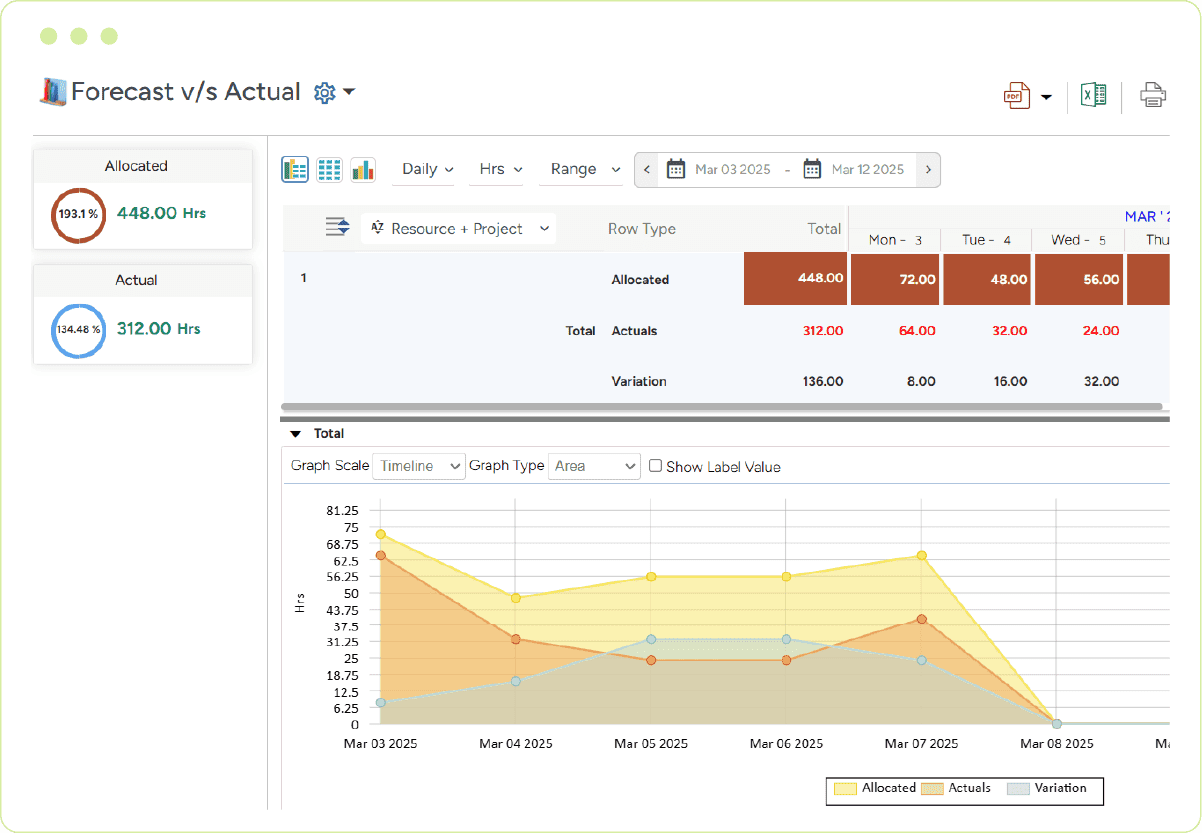The width and height of the screenshot is (1202, 833).
Task: Open the dropdown arrow beside Forecast v/s Actual
Action: (x=348, y=92)
